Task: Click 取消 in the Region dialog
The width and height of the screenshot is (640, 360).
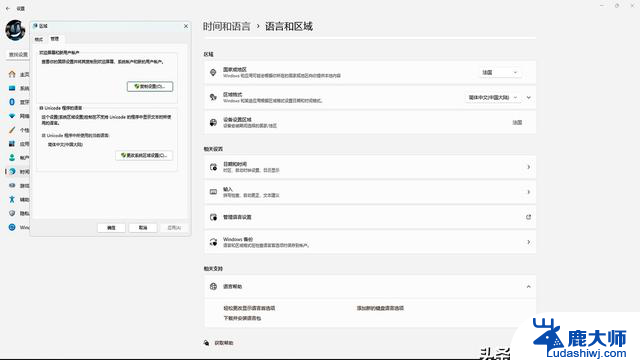Action: coord(143,228)
